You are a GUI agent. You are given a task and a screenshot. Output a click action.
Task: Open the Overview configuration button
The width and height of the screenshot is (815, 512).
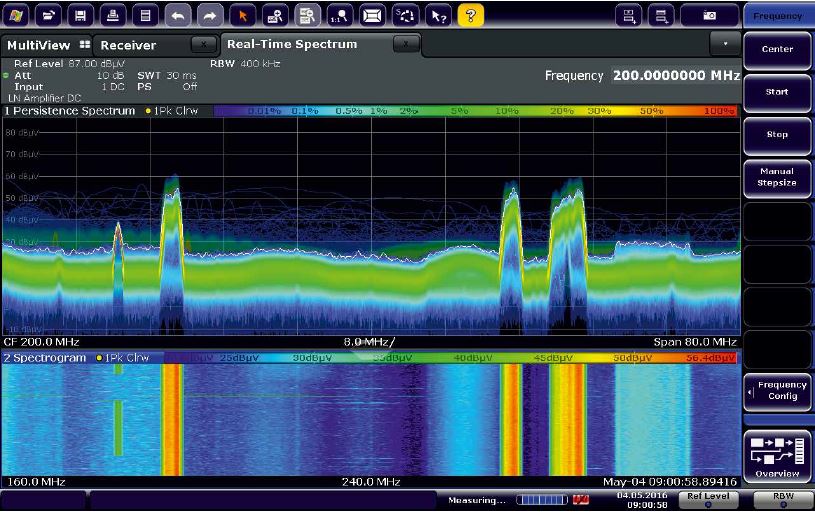(777, 456)
